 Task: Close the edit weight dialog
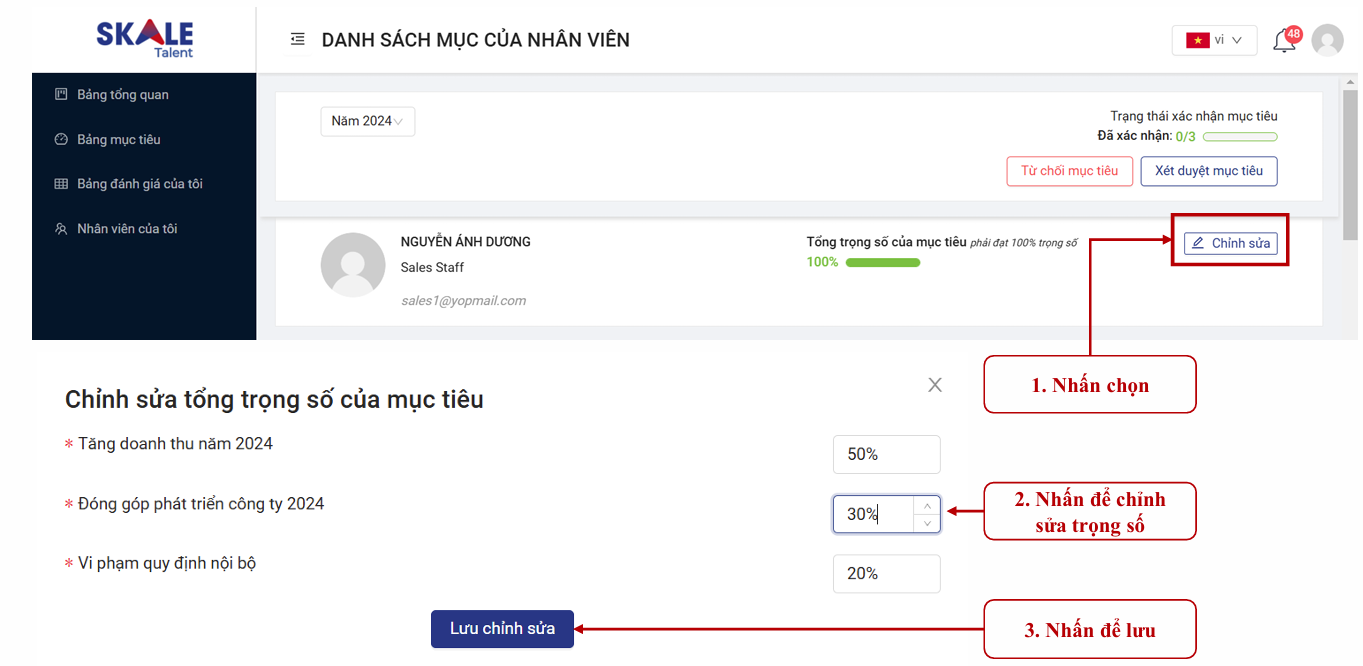click(x=935, y=385)
